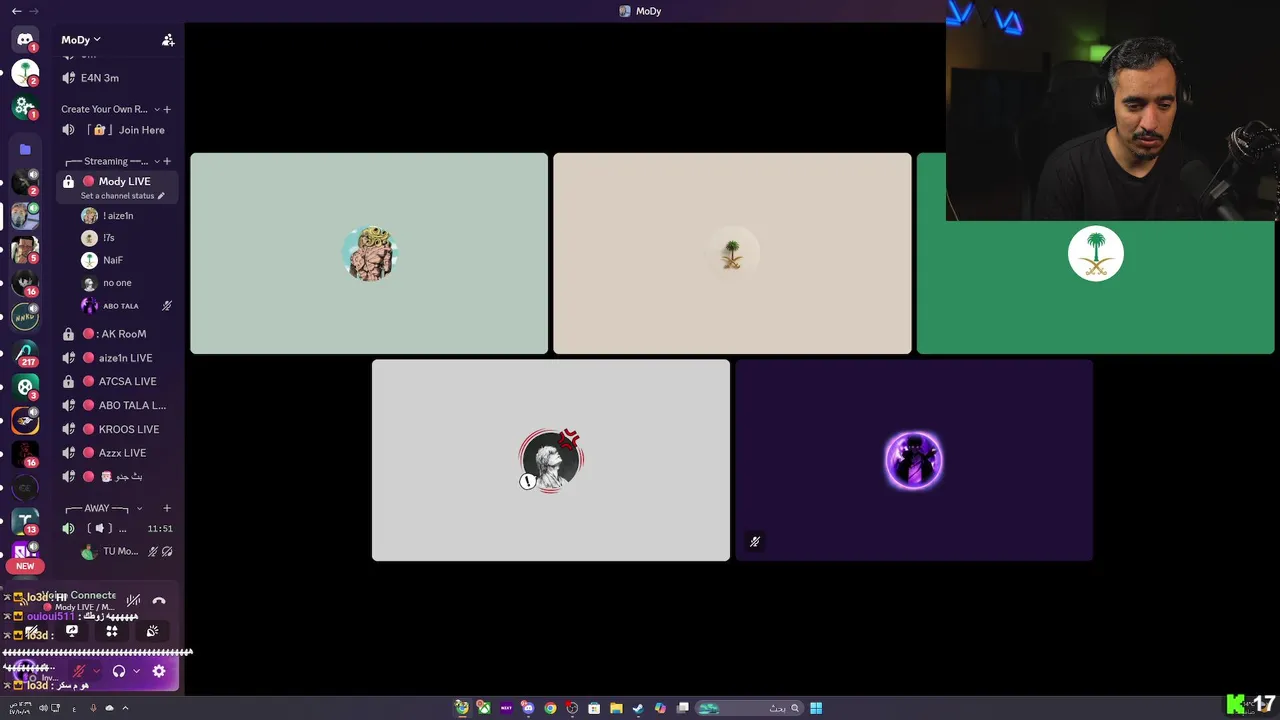Open File Explorer from the taskbar
Image resolution: width=1280 pixels, height=720 pixels.
pos(616,708)
